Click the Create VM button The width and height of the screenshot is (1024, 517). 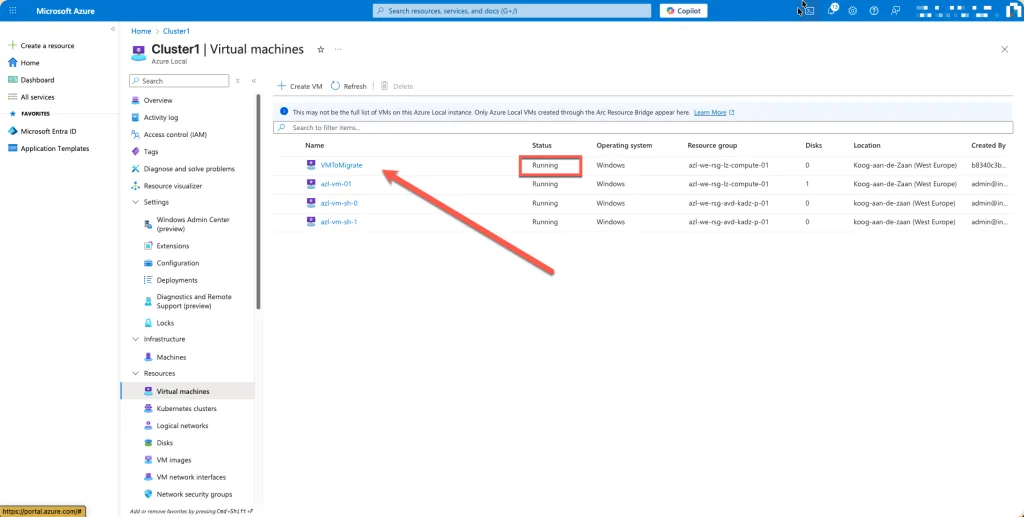(299, 86)
